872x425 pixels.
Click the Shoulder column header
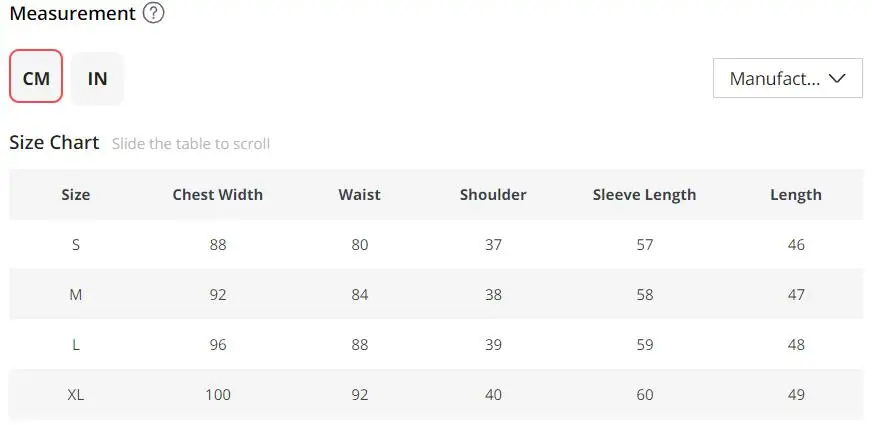(x=493, y=195)
